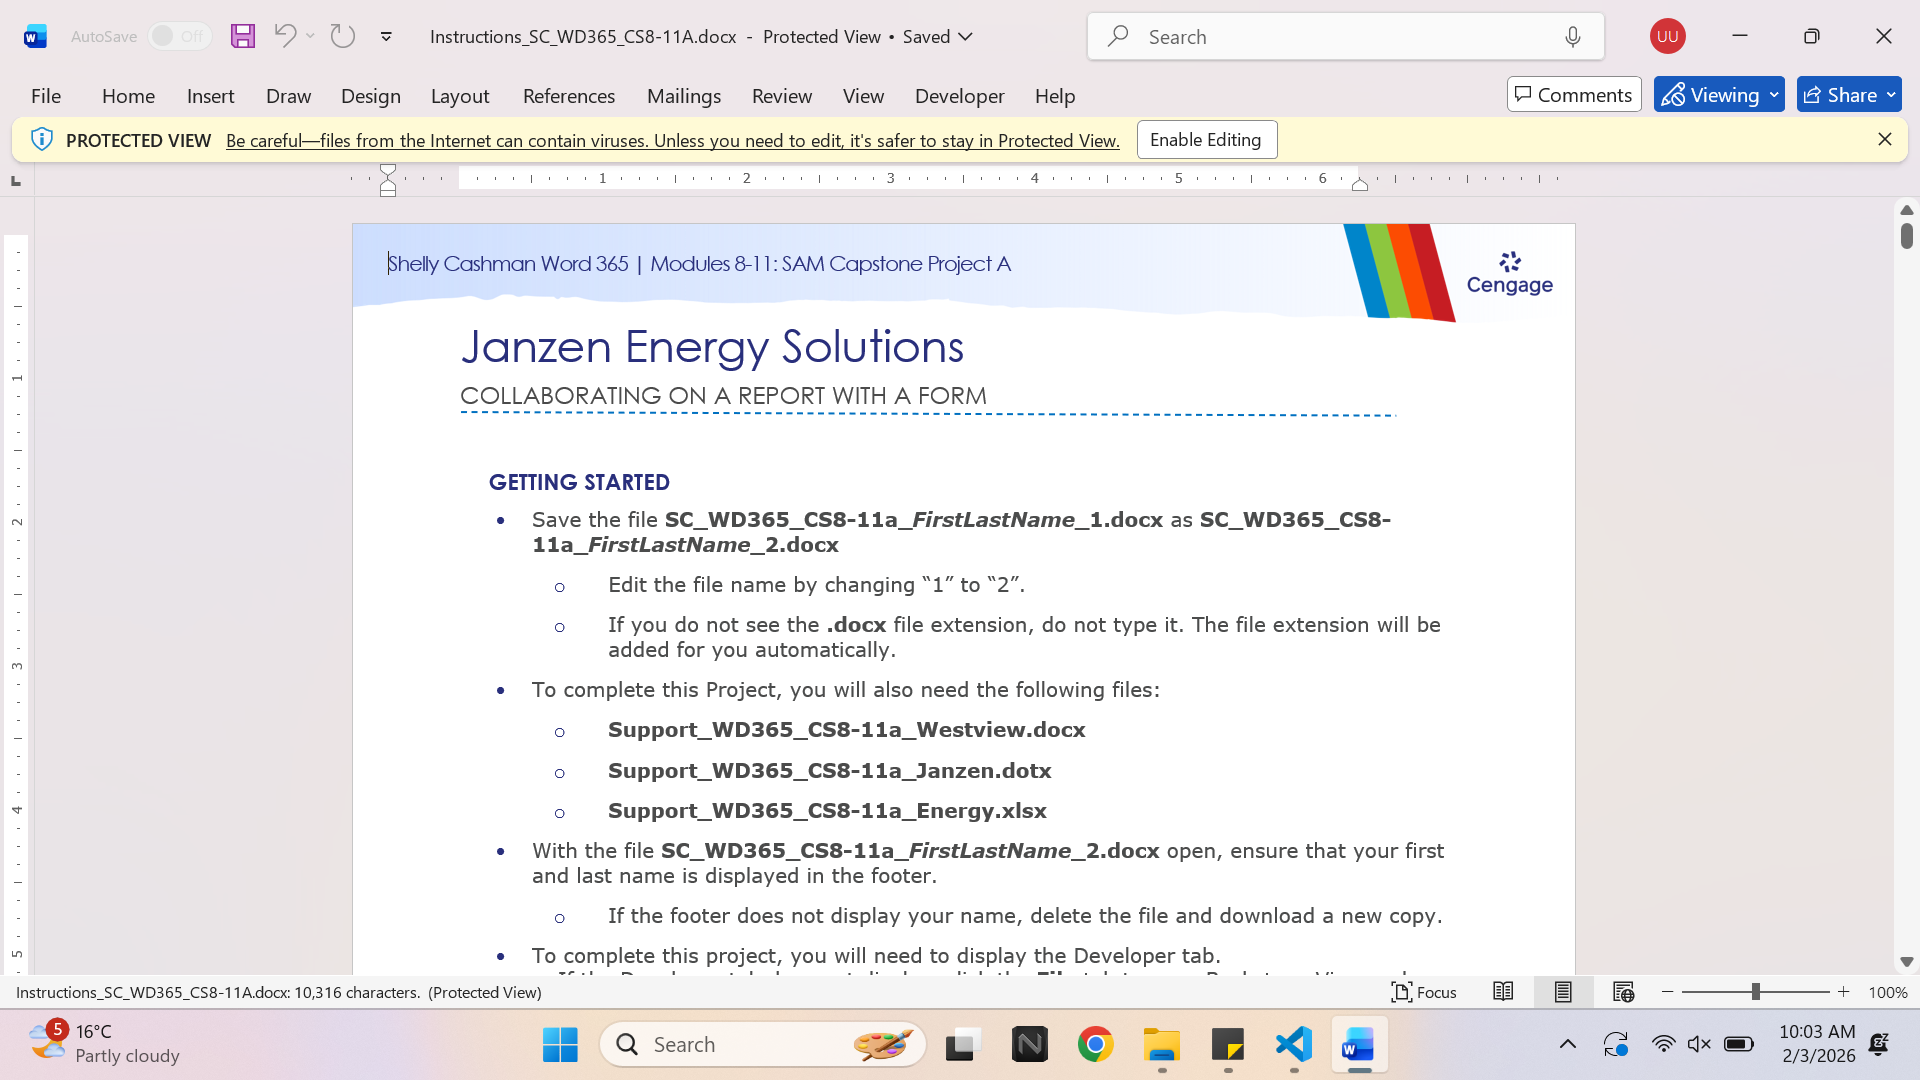Open the References ribbon tab

(x=569, y=96)
